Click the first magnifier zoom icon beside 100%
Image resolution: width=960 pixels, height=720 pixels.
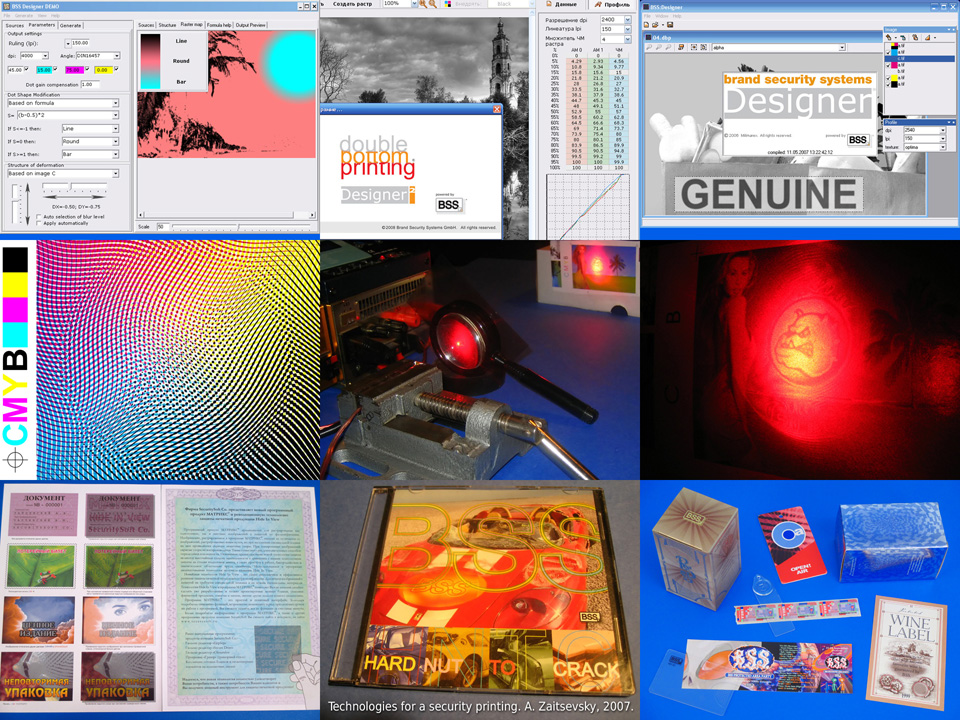click(x=423, y=4)
